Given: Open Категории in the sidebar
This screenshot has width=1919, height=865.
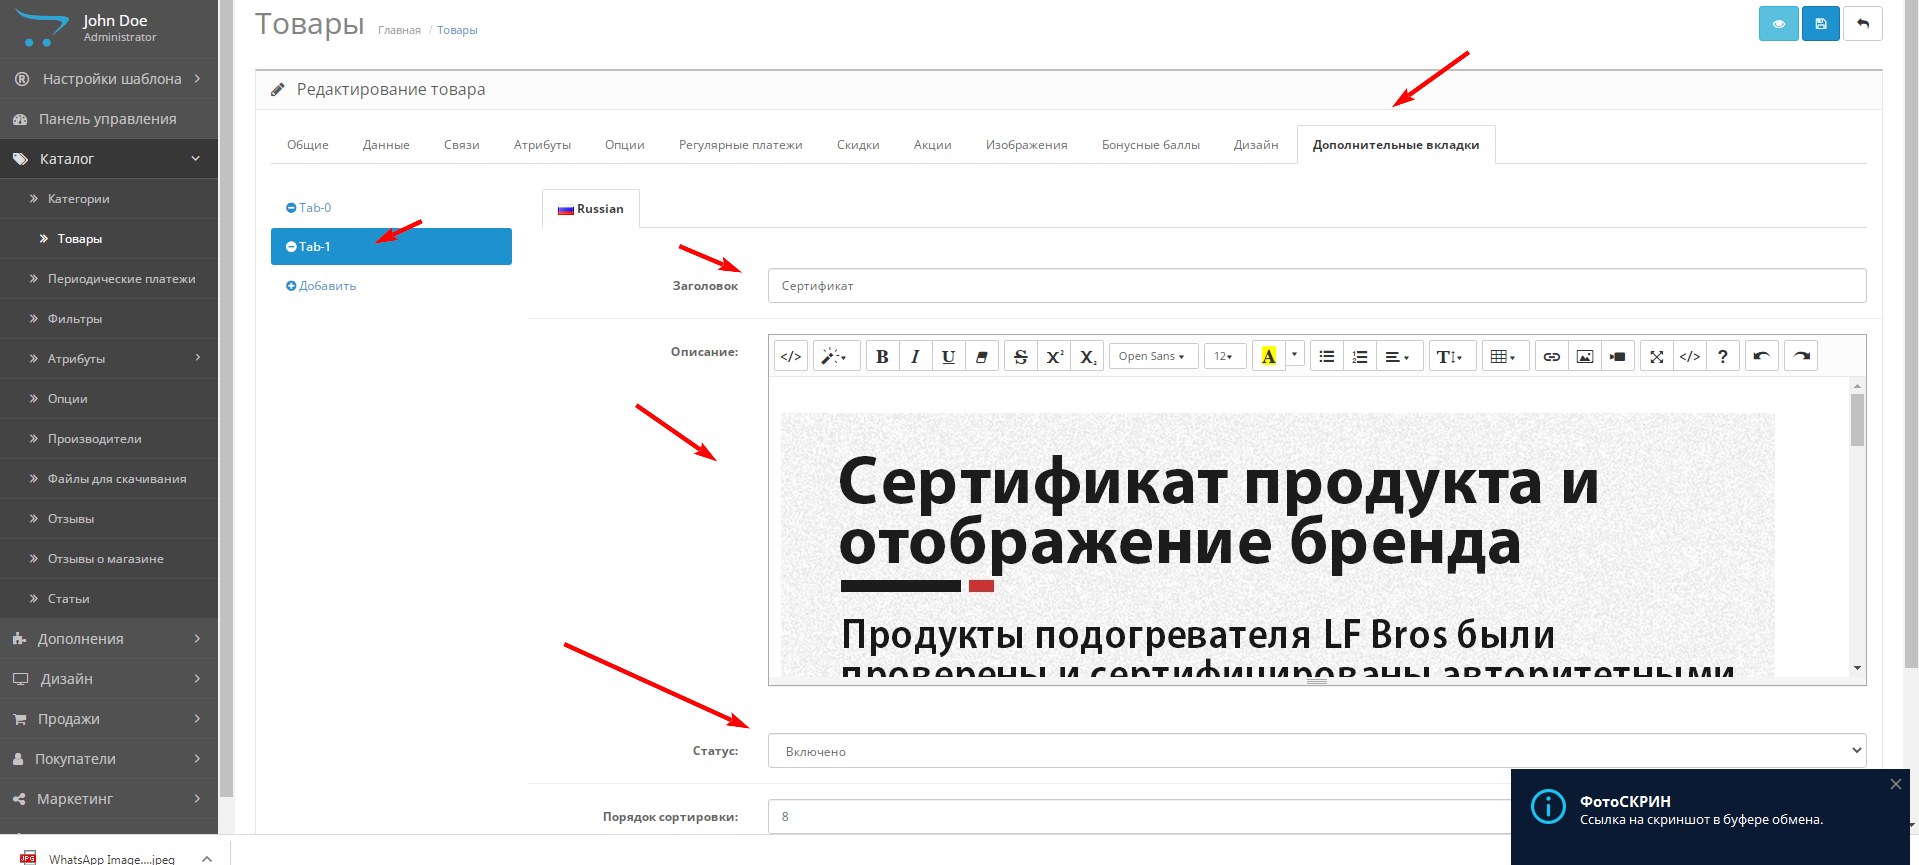Looking at the screenshot, I should click(109, 199).
